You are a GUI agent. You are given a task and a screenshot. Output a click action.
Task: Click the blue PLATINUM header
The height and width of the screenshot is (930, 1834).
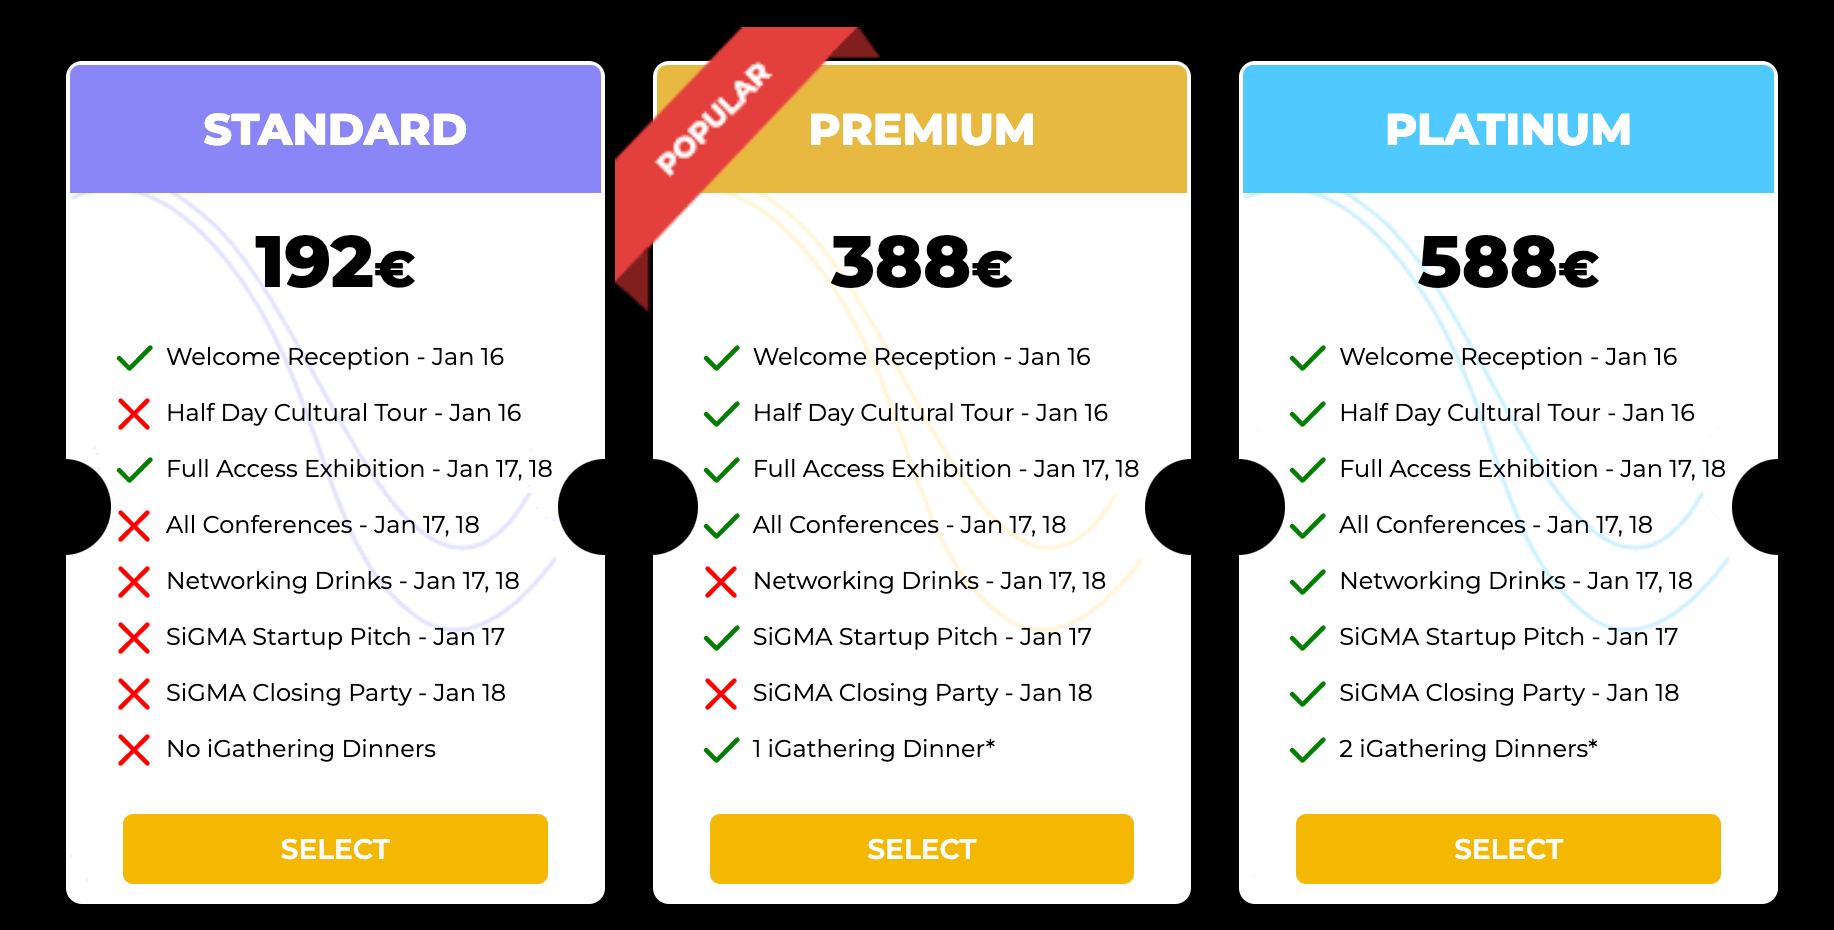(1508, 130)
